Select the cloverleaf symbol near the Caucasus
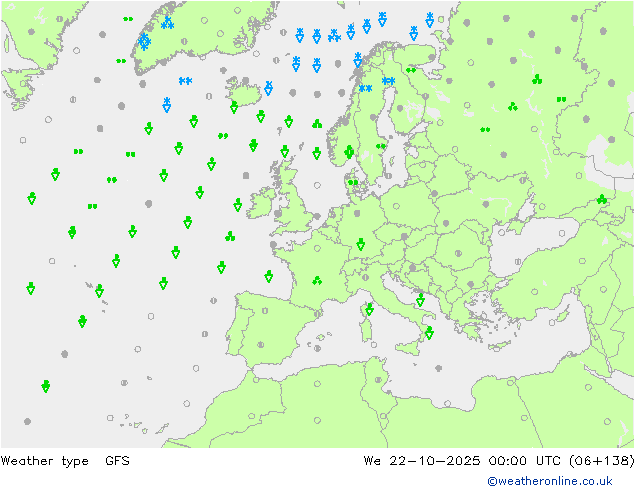This screenshot has height=490, width=634. tap(602, 199)
